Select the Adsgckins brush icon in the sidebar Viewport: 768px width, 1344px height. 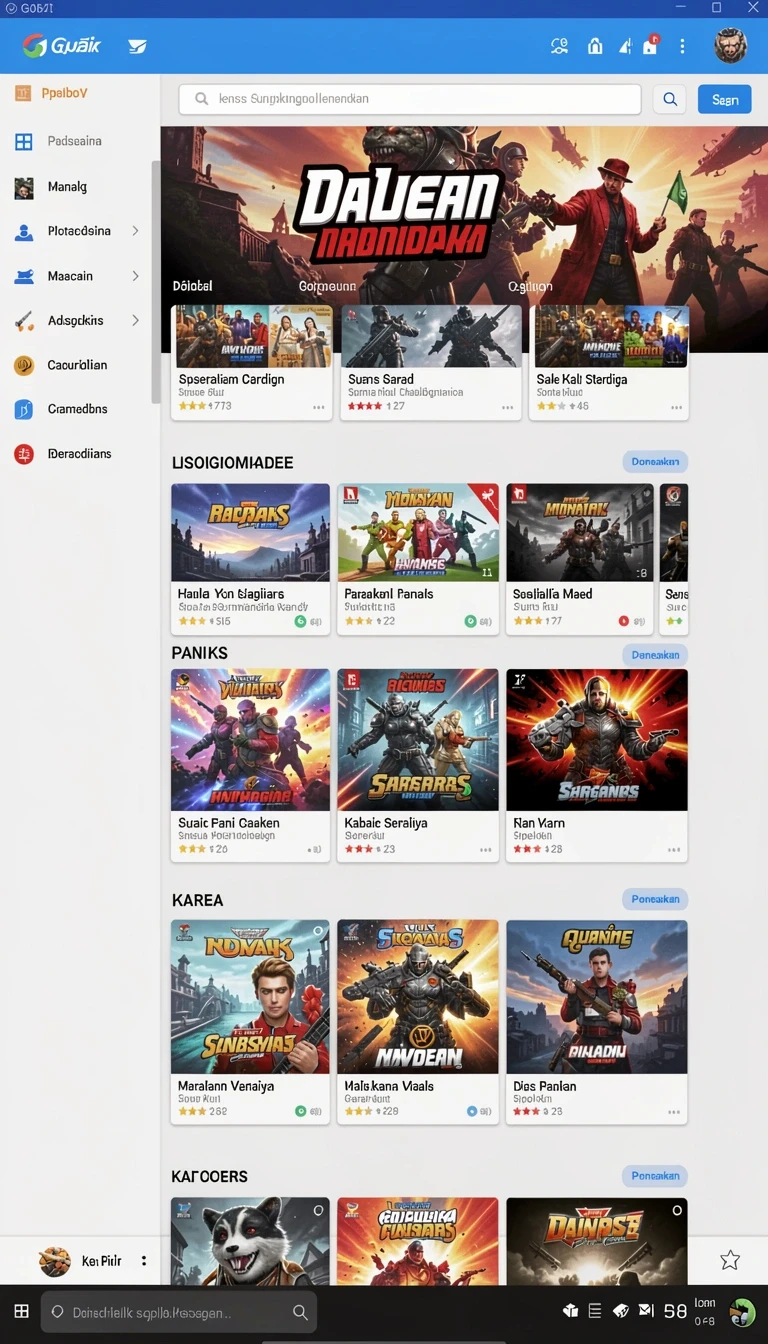(24, 321)
